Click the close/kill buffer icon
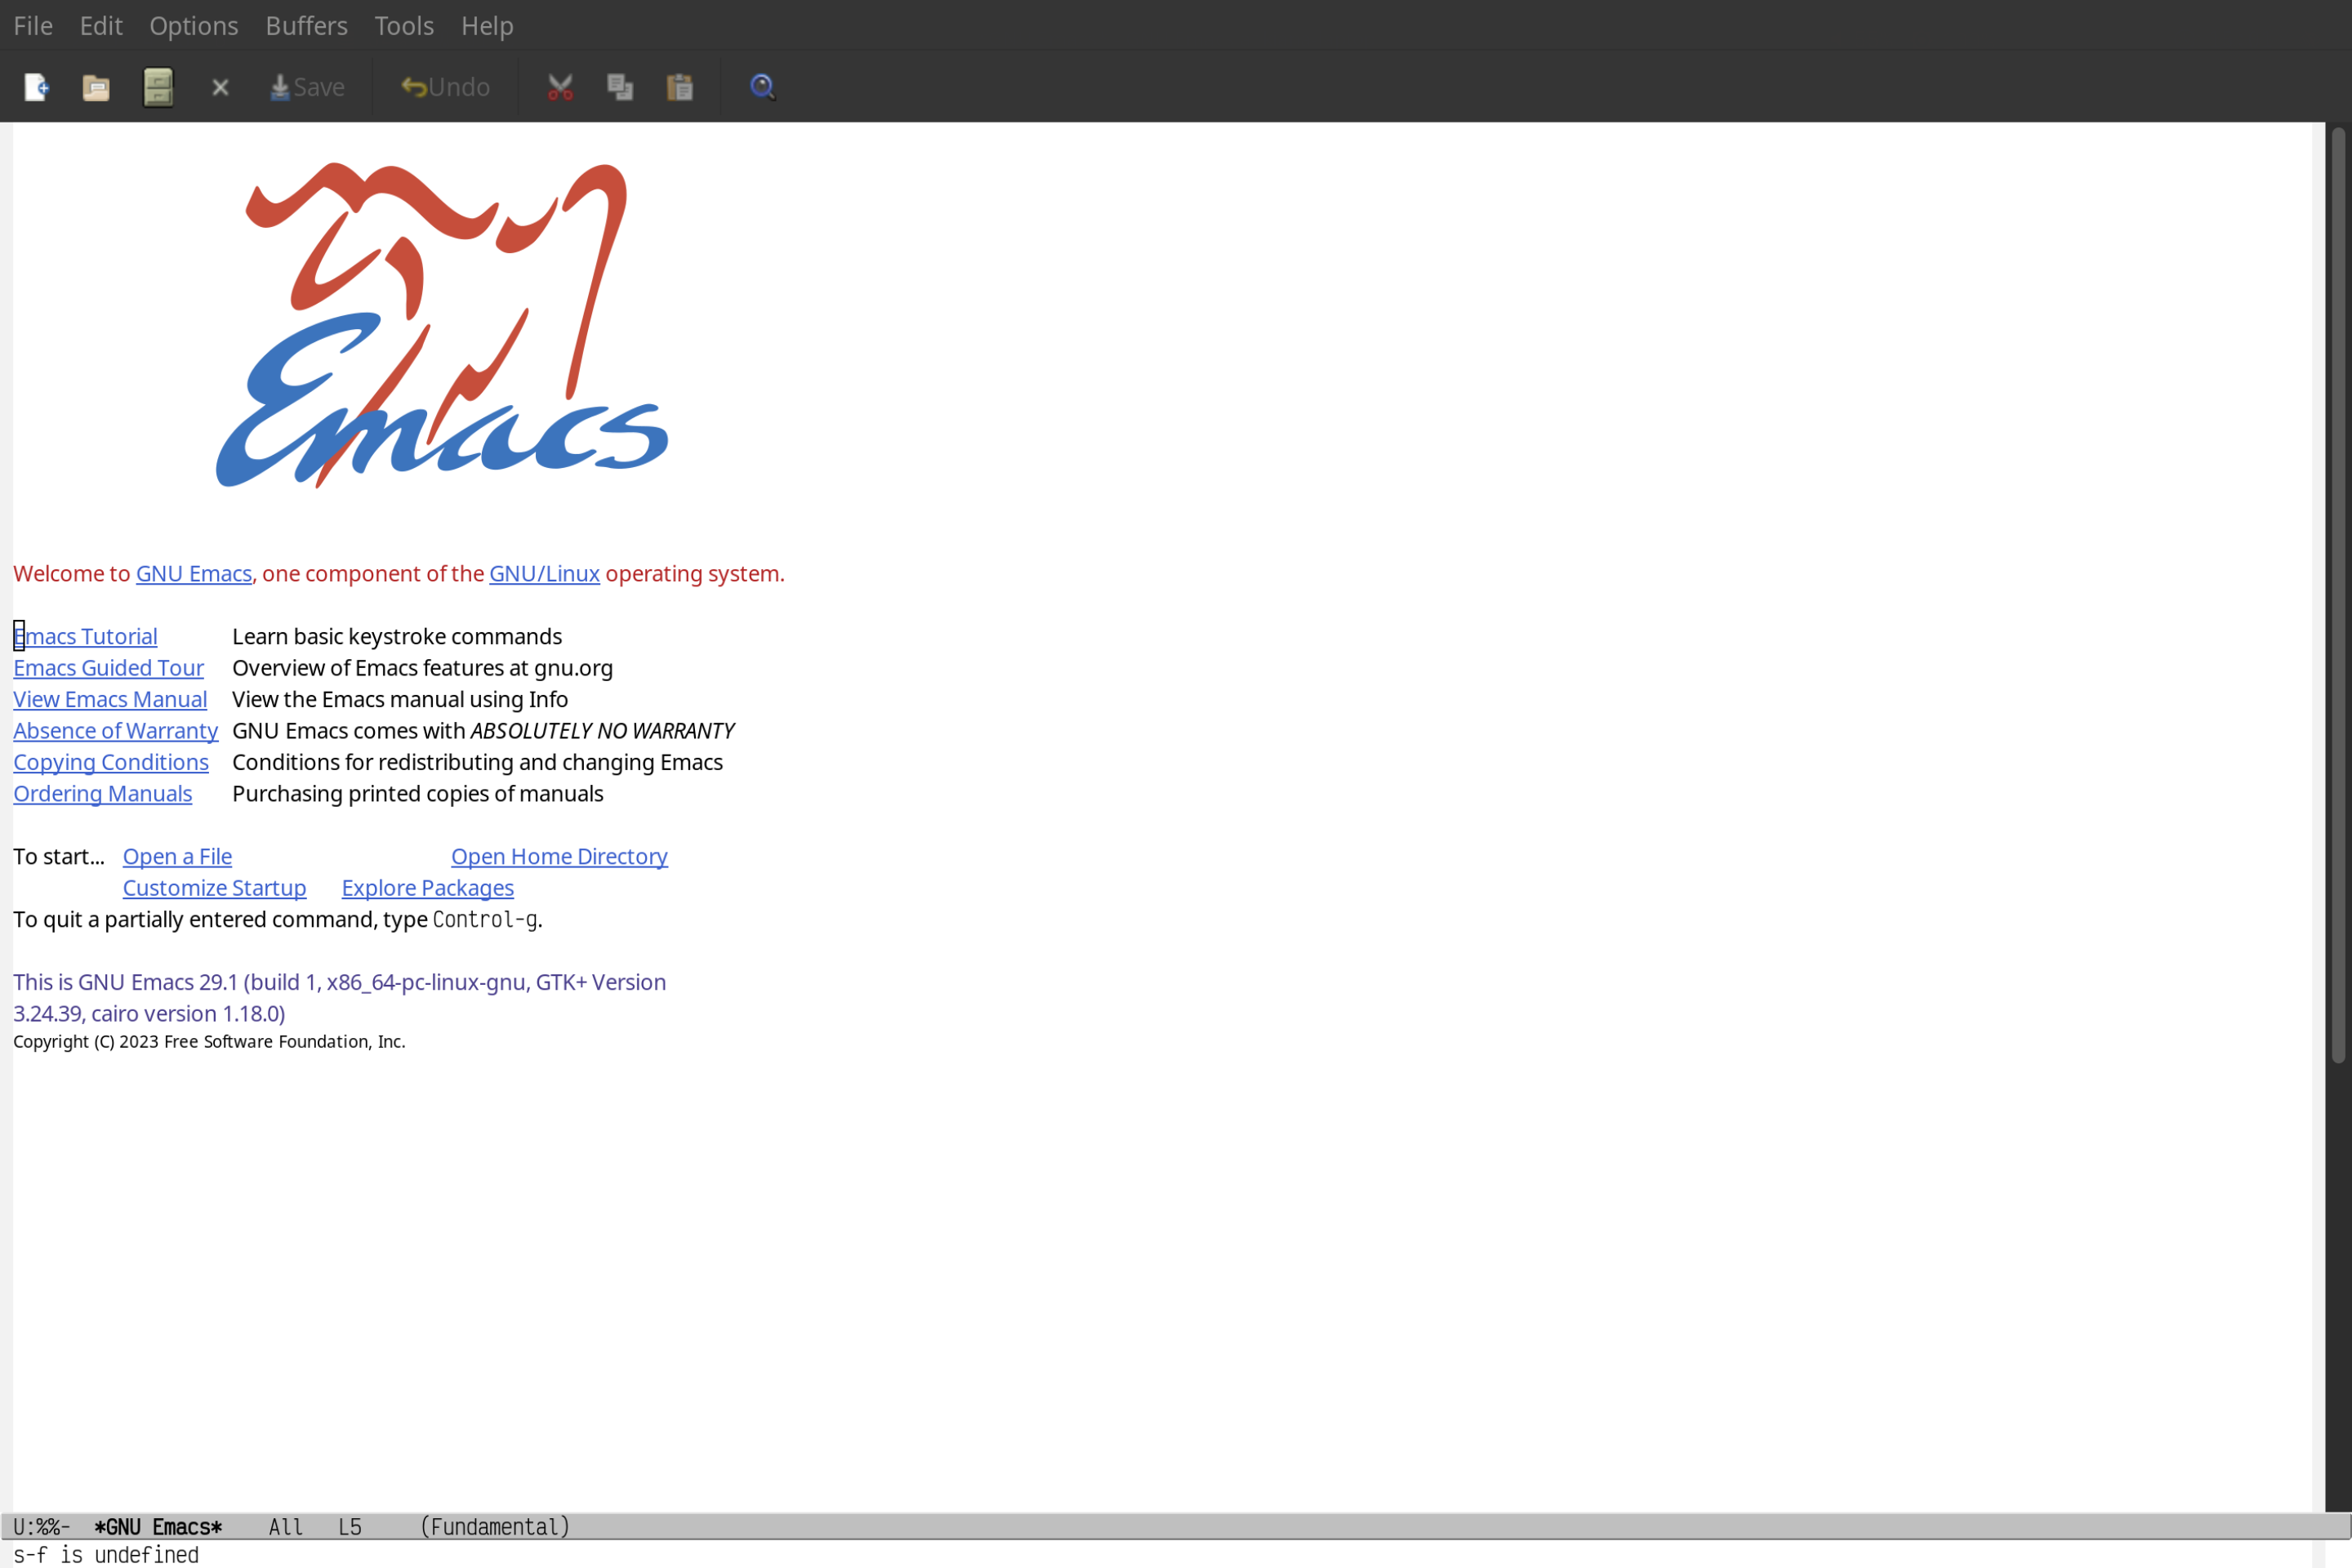The width and height of the screenshot is (2352, 1568). click(219, 86)
